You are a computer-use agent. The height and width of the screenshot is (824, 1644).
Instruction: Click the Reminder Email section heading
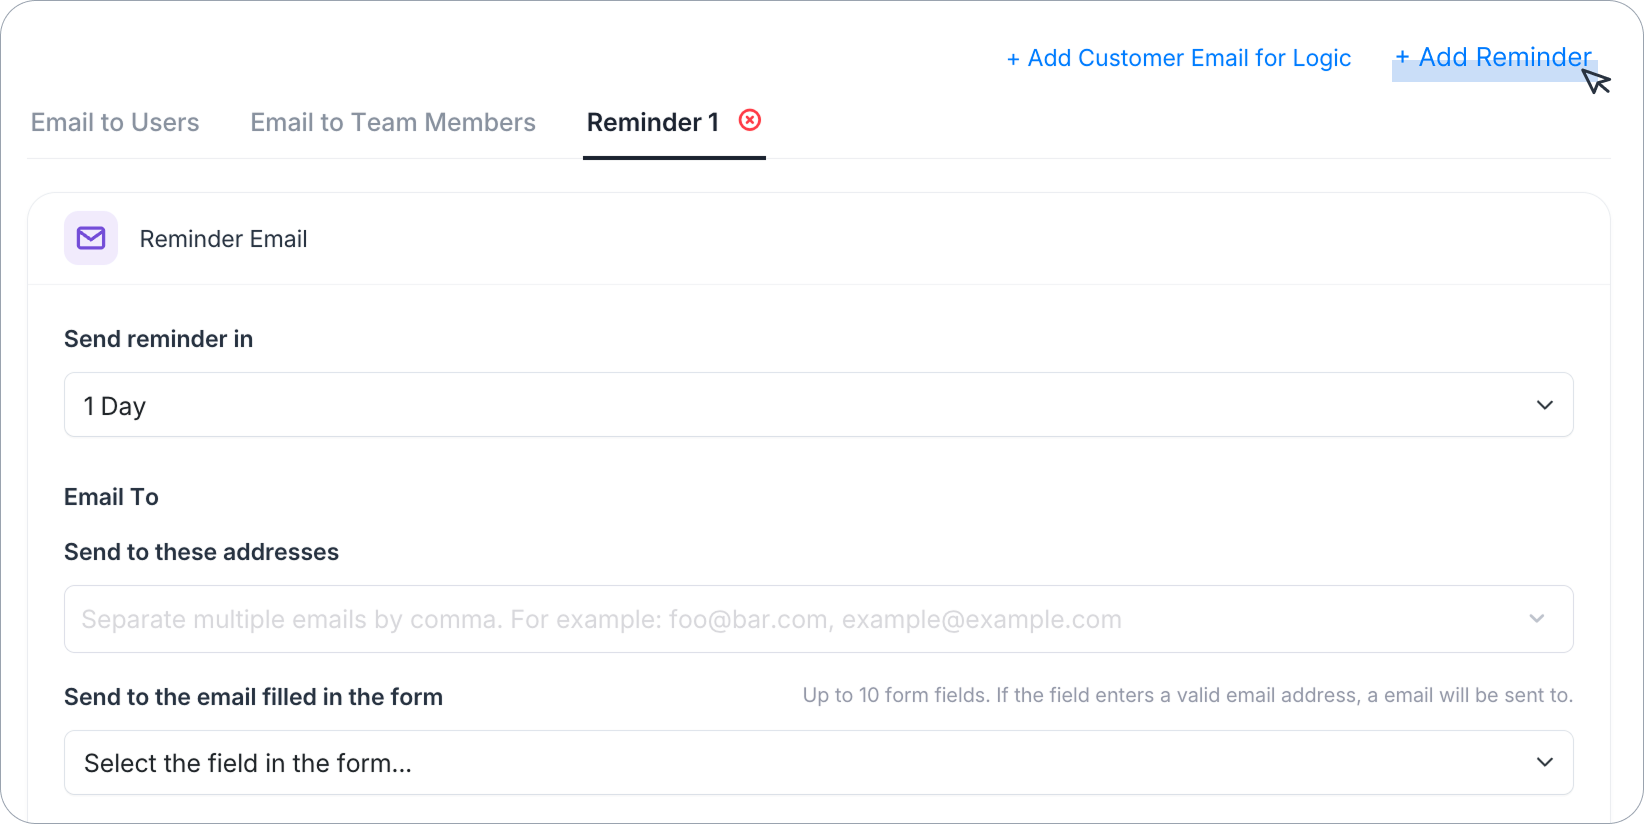coord(223,239)
